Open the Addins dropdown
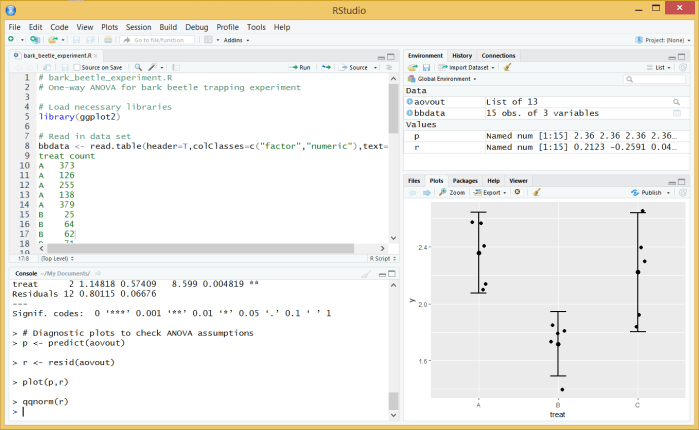Image resolution: width=699 pixels, height=430 pixels. pos(236,40)
